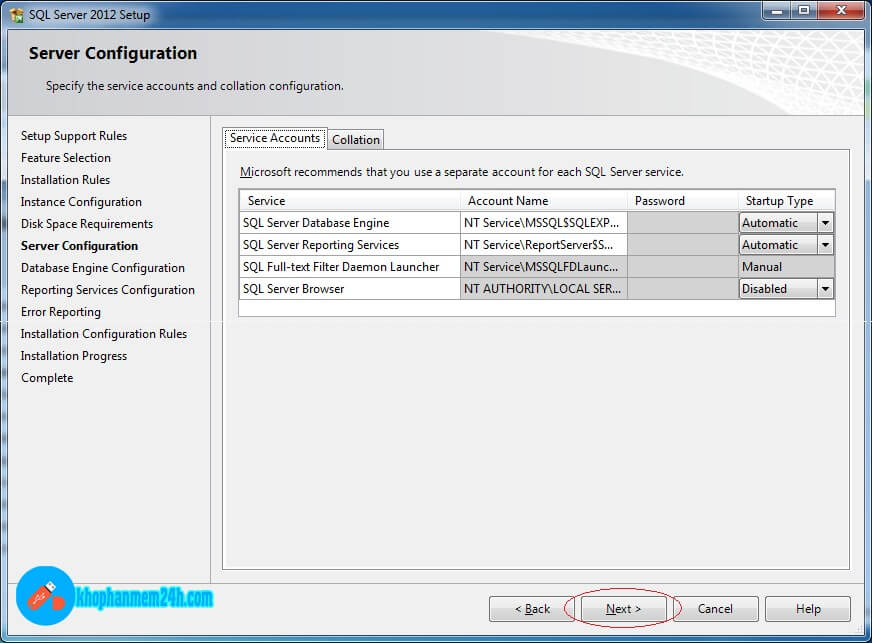Open Database Engine startup type dropdown
This screenshot has width=872, height=643.
point(825,223)
